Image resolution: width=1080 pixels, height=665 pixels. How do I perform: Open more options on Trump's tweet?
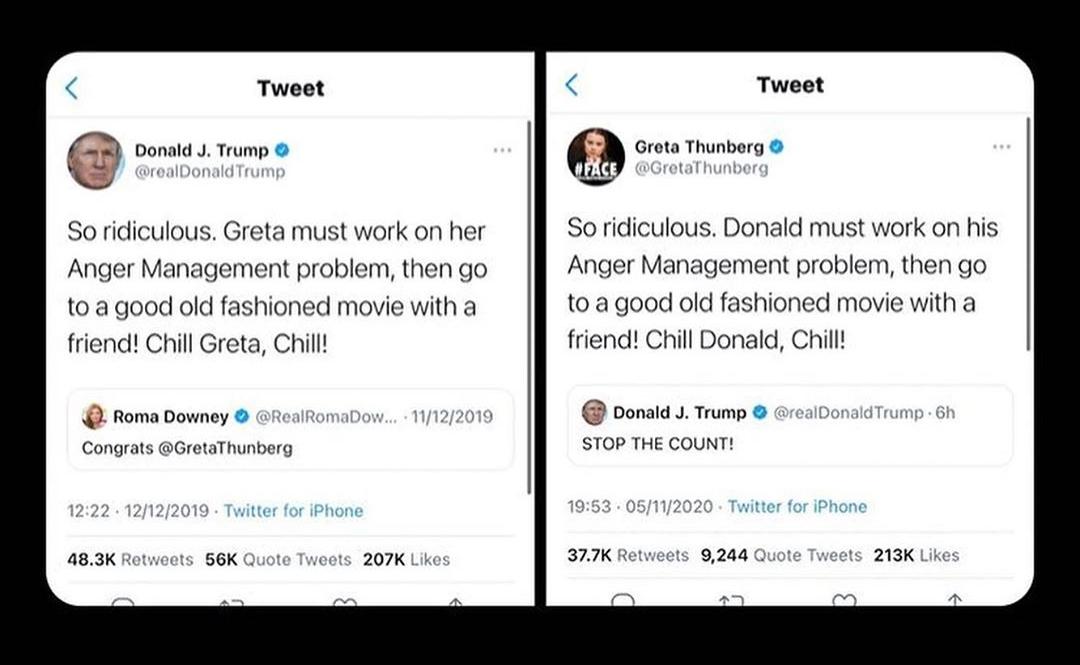coord(502,150)
